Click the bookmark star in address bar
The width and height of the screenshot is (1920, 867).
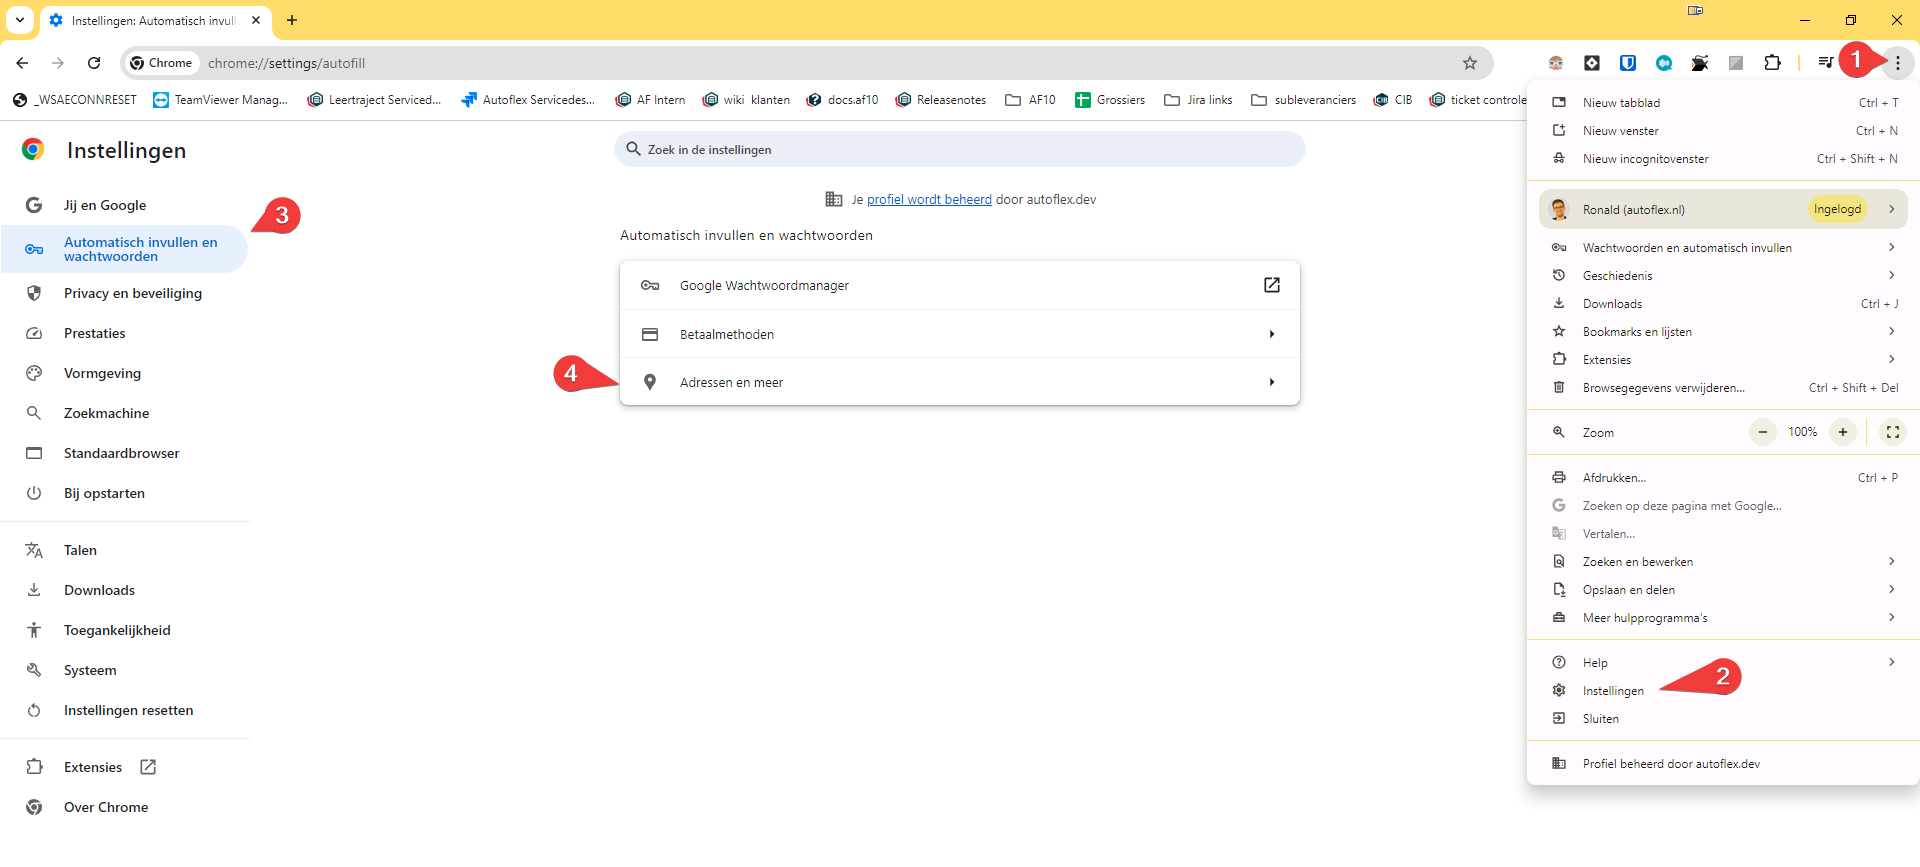(x=1469, y=63)
